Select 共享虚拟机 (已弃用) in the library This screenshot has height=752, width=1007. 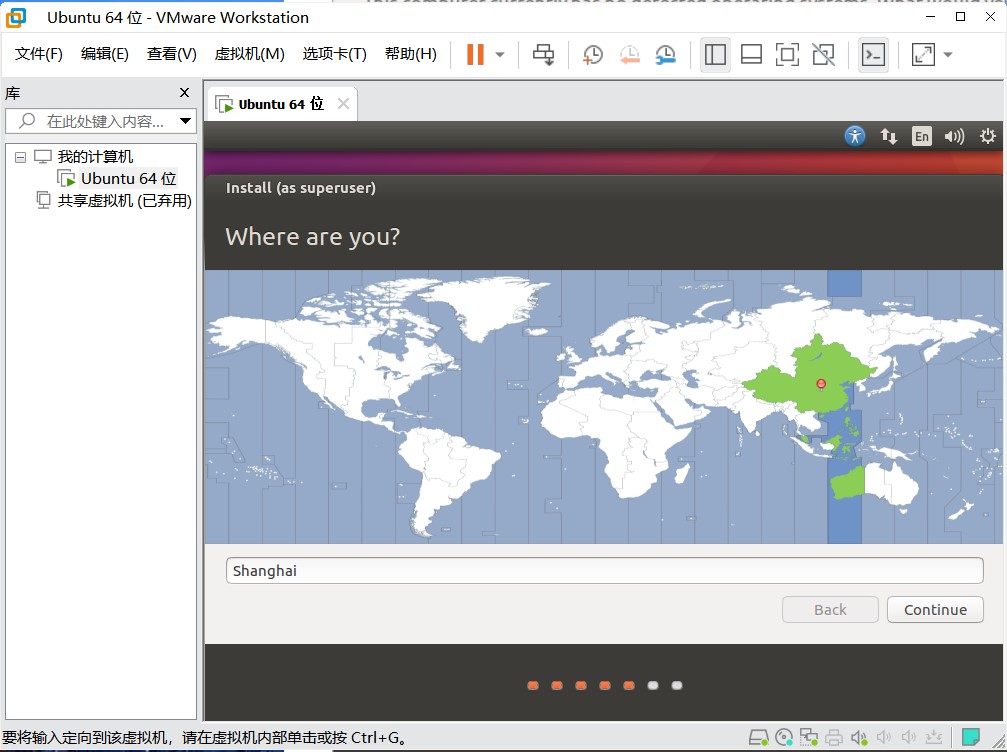tap(124, 200)
